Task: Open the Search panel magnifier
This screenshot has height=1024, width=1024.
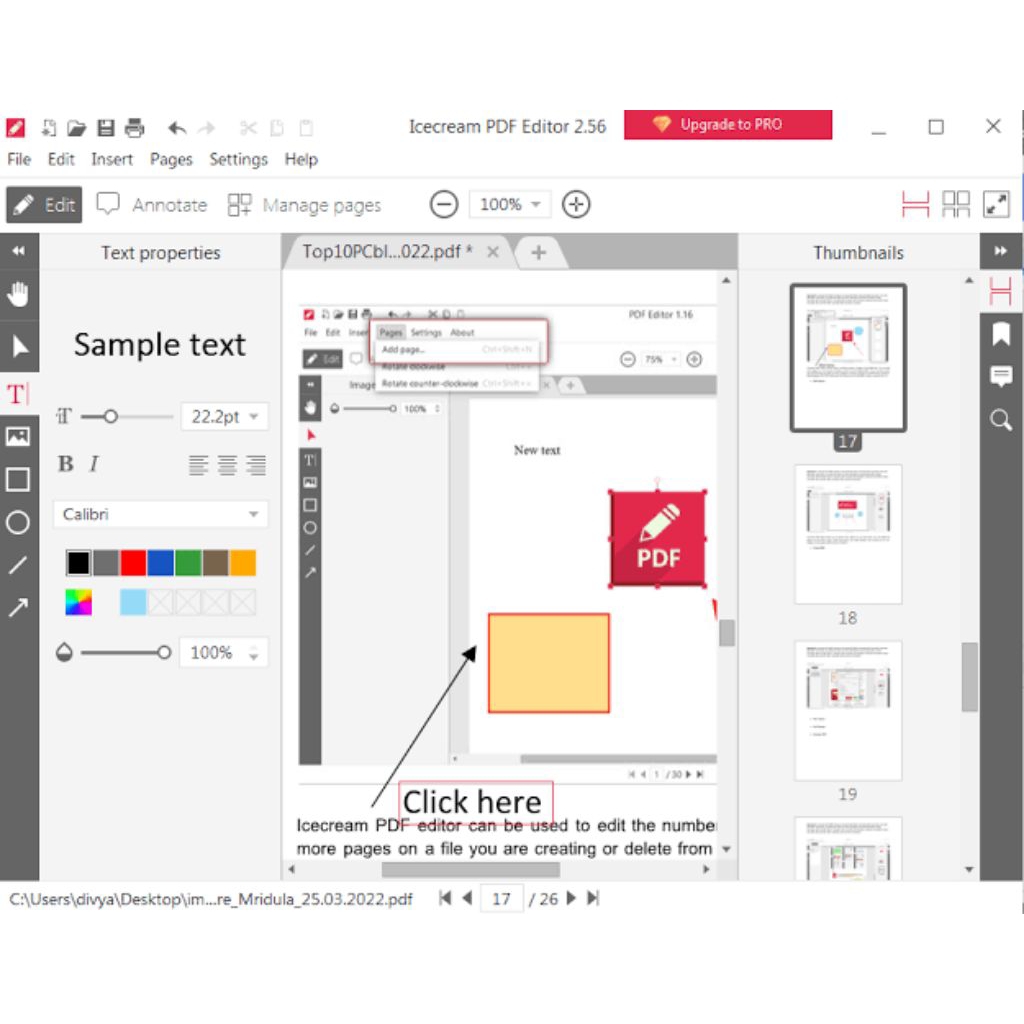Action: pos(1000,420)
